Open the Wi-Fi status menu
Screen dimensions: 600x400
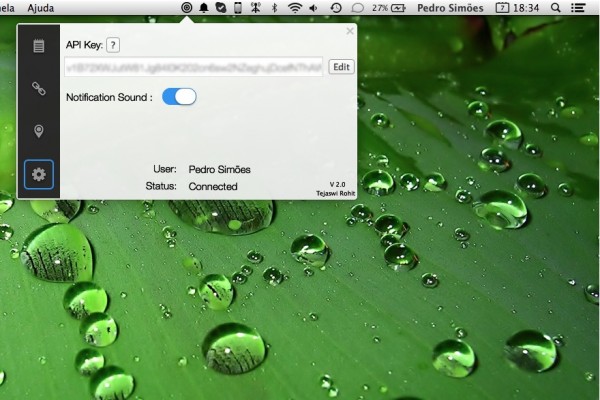pos(295,8)
